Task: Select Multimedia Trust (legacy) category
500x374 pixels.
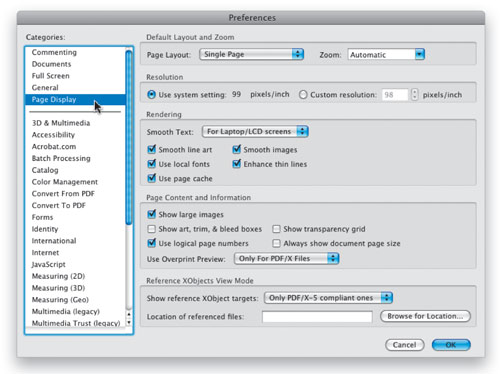Action: pyautogui.click(x=76, y=323)
